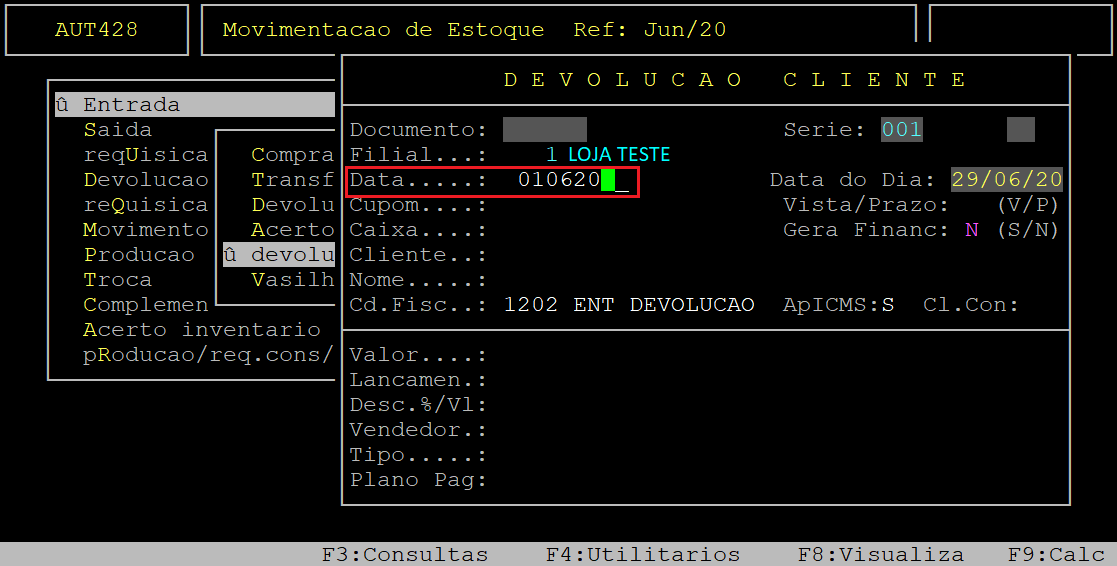Viewport: 1117px width, 566px height.
Task: Open the Movimento menu entry
Action: 145,230
